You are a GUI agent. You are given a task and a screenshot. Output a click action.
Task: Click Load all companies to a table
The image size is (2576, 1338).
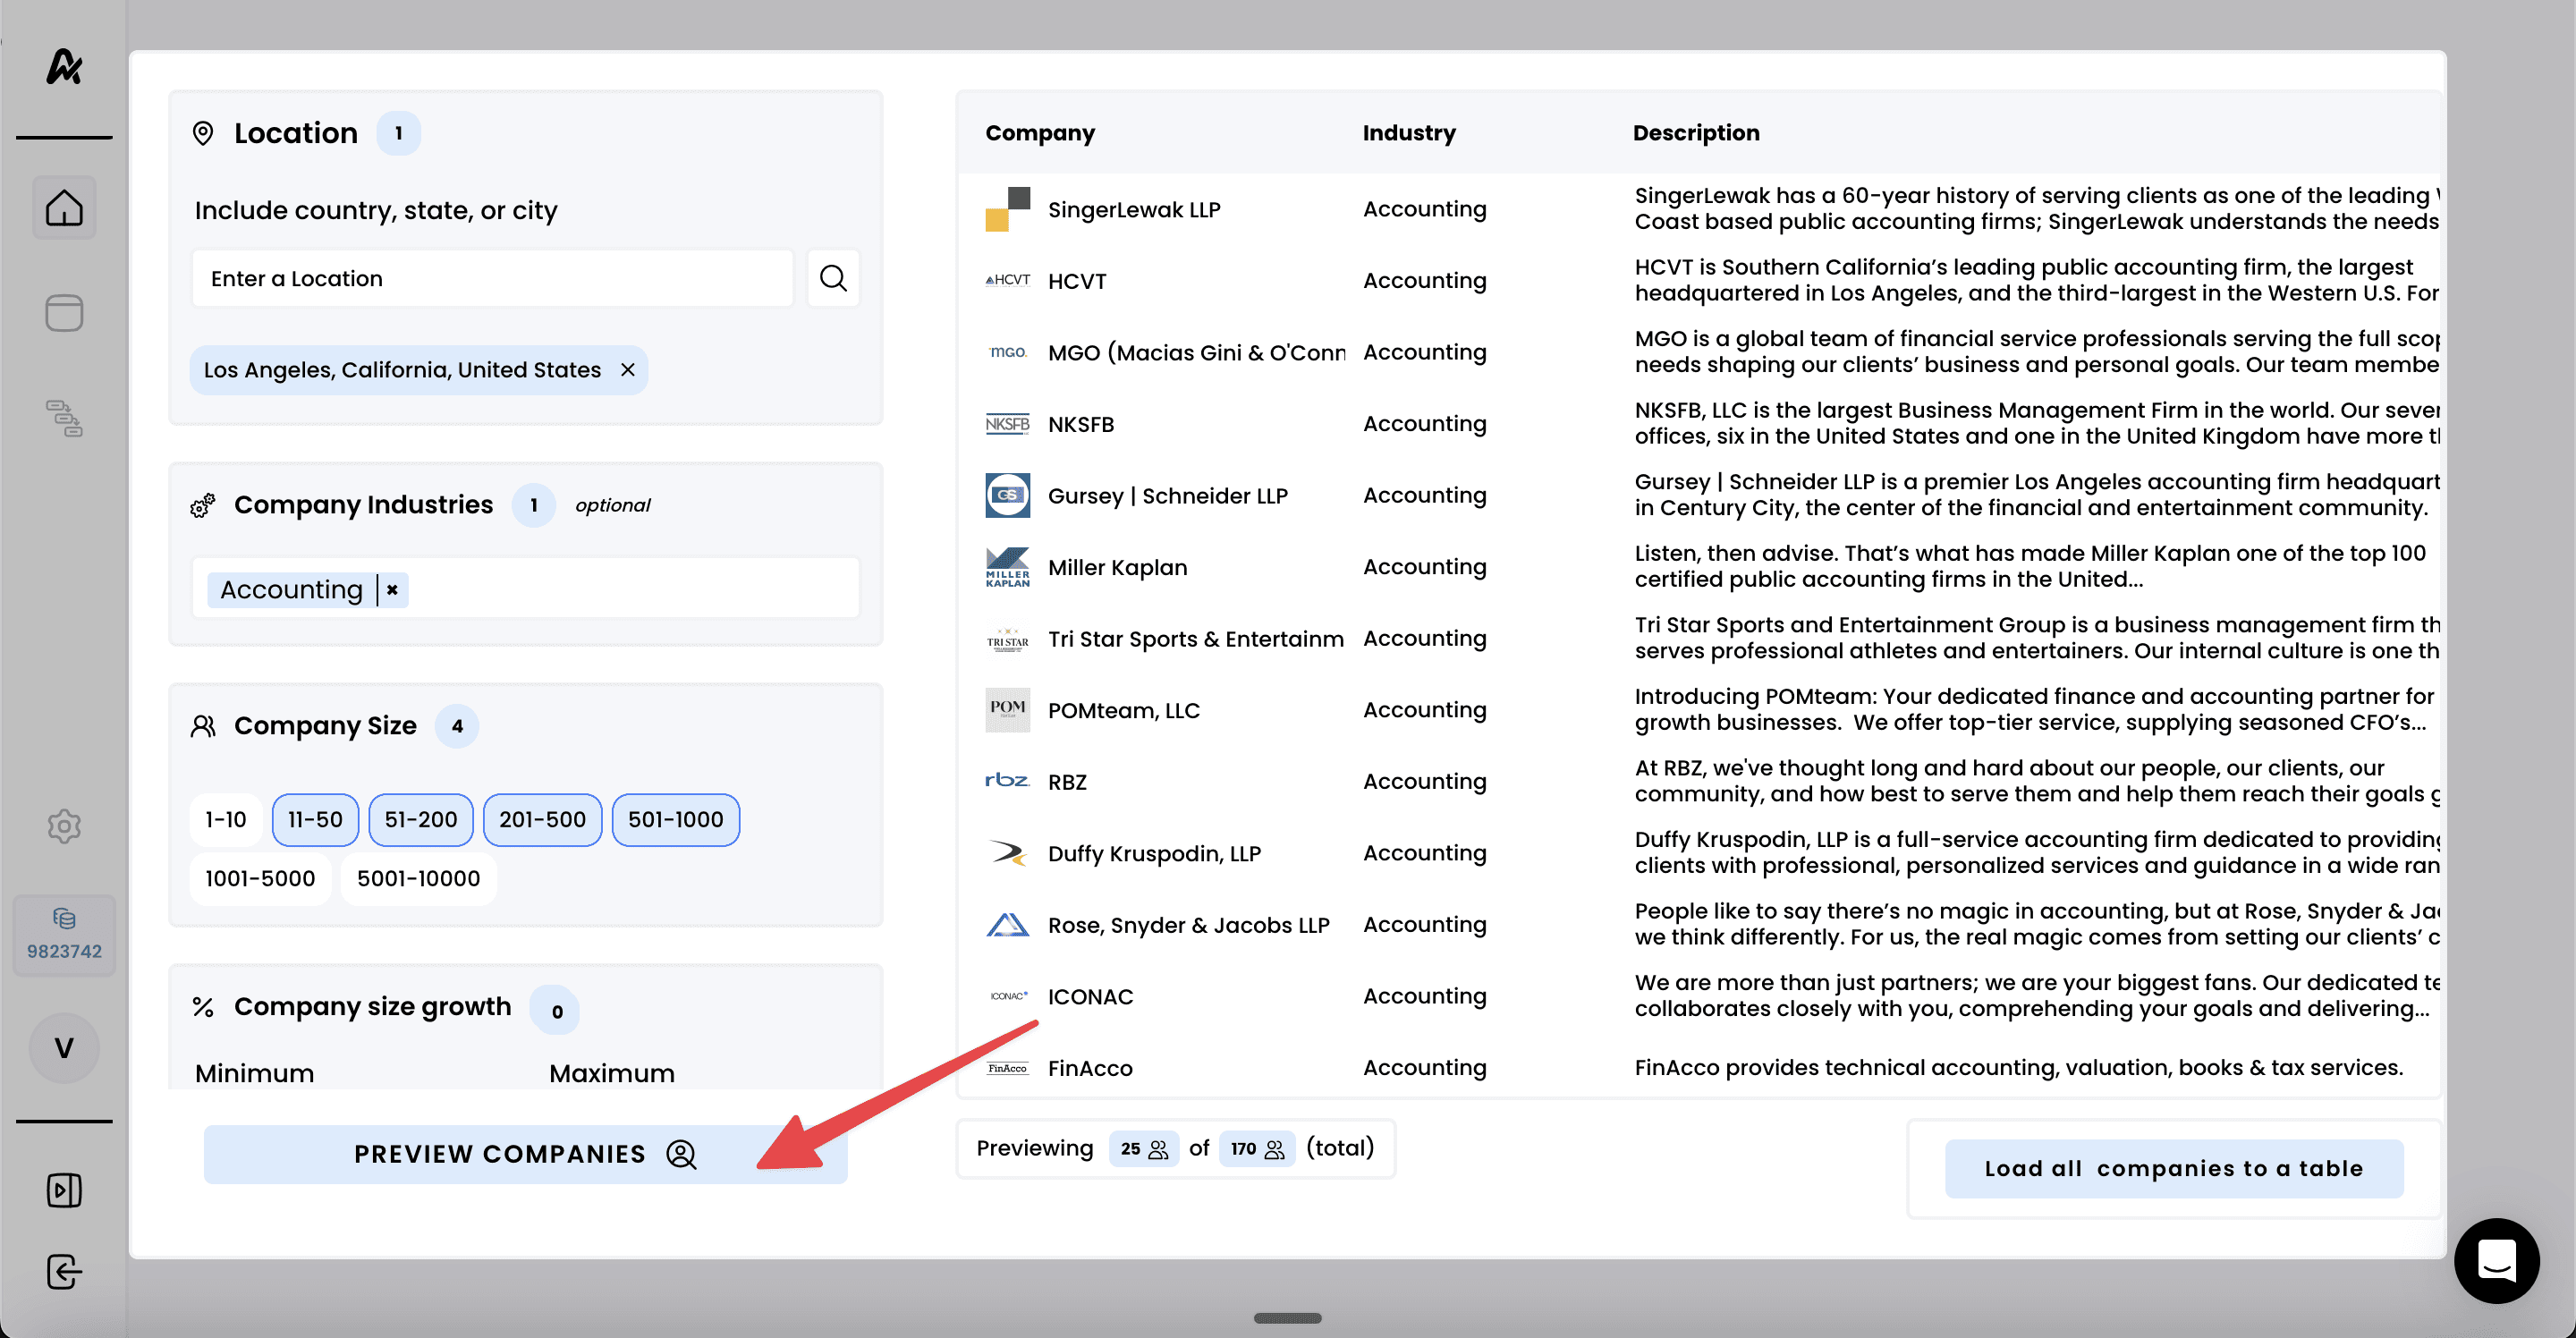point(2173,1168)
